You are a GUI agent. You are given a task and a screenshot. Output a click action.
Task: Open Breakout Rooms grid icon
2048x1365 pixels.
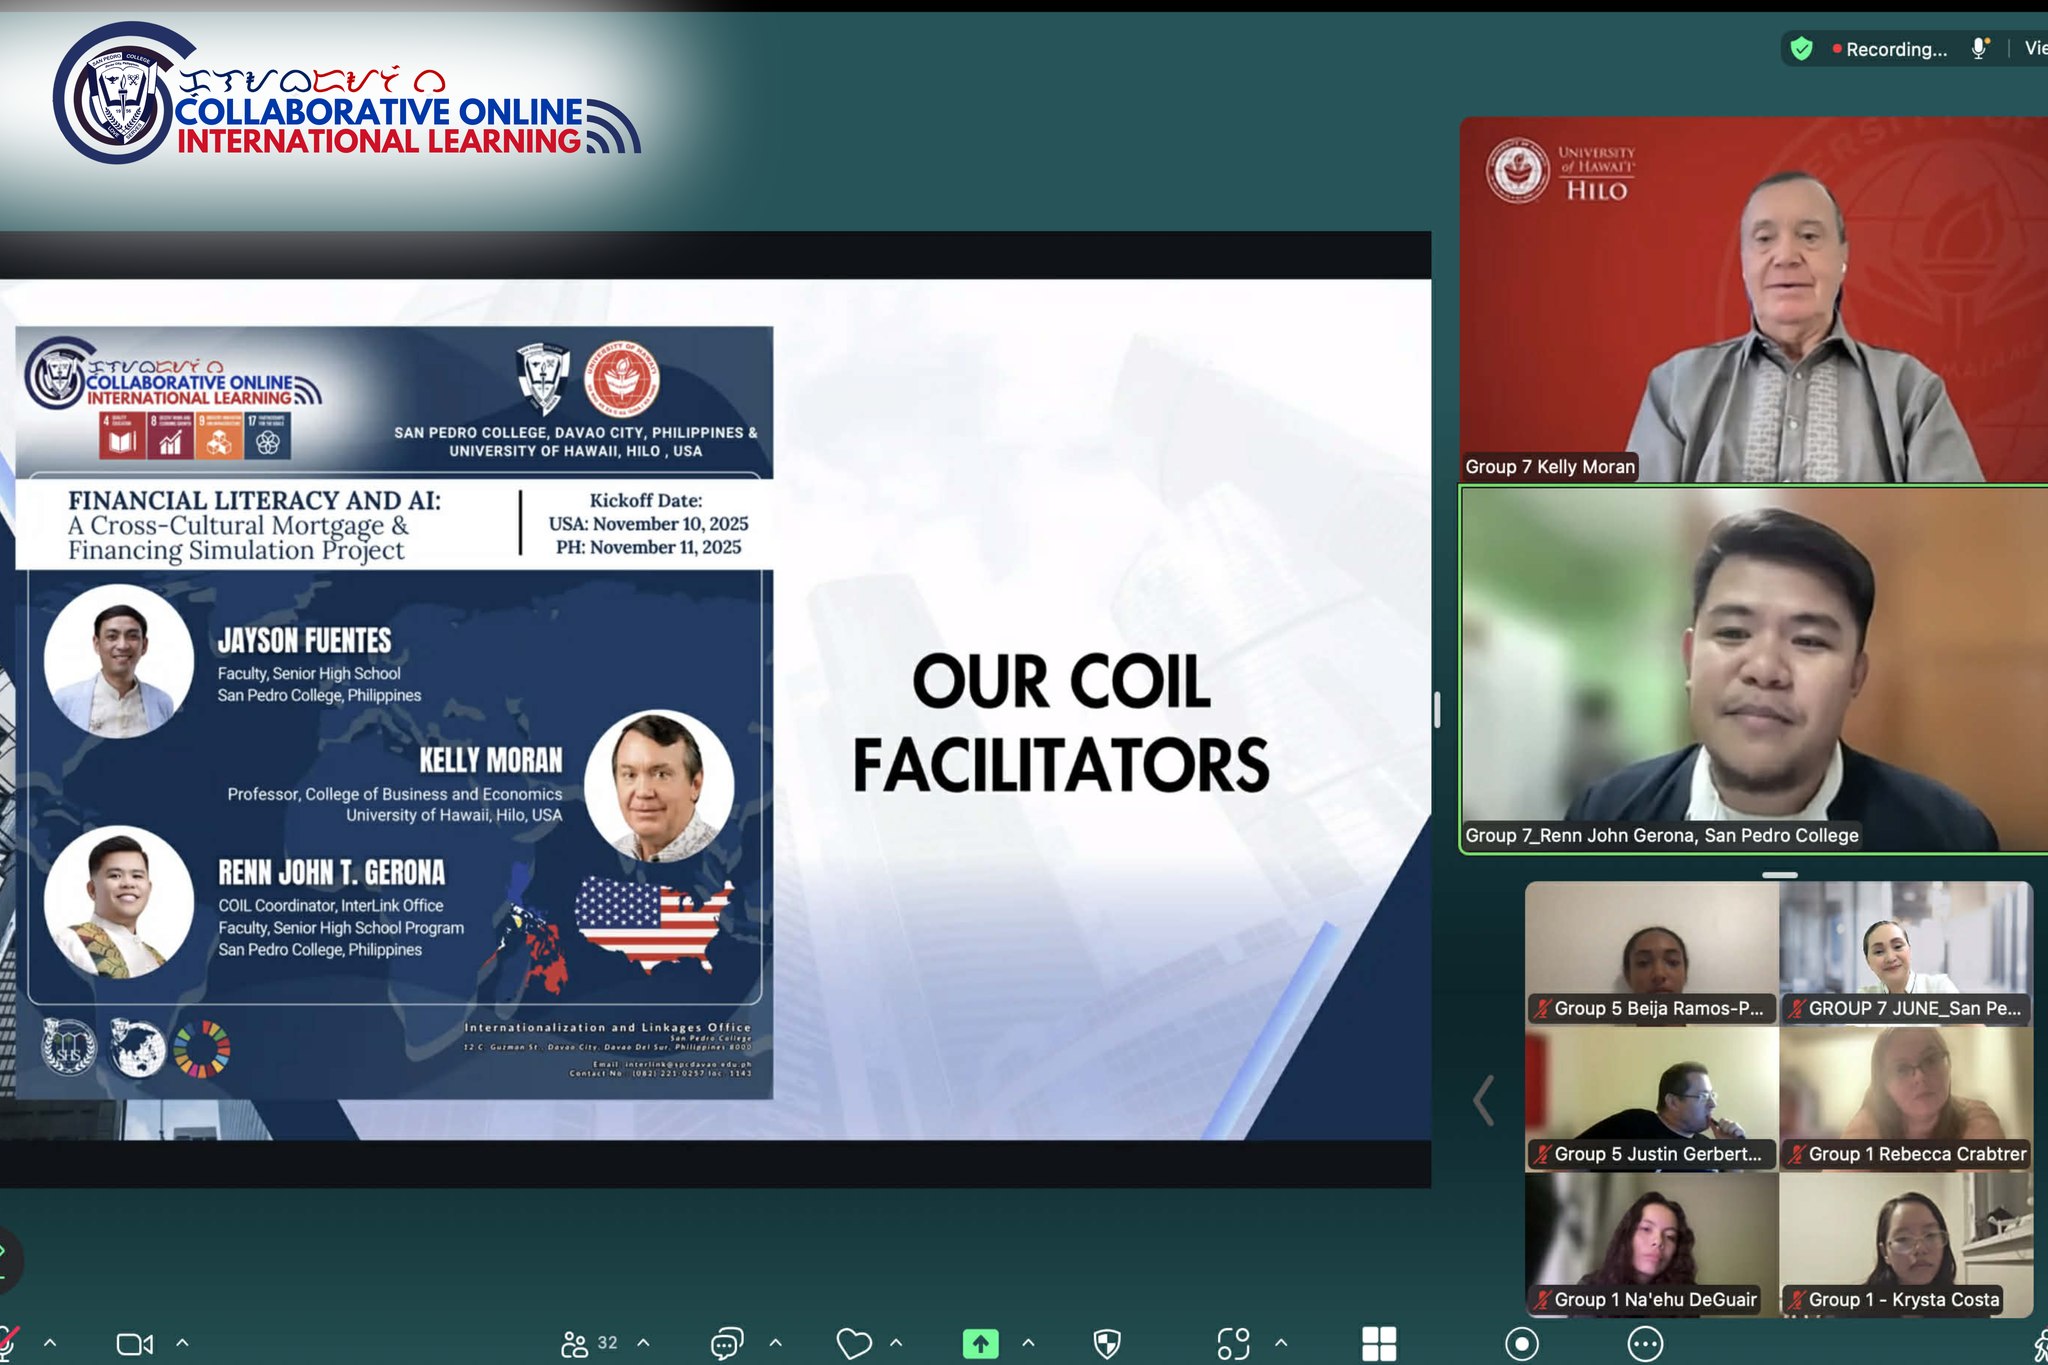[x=1379, y=1343]
